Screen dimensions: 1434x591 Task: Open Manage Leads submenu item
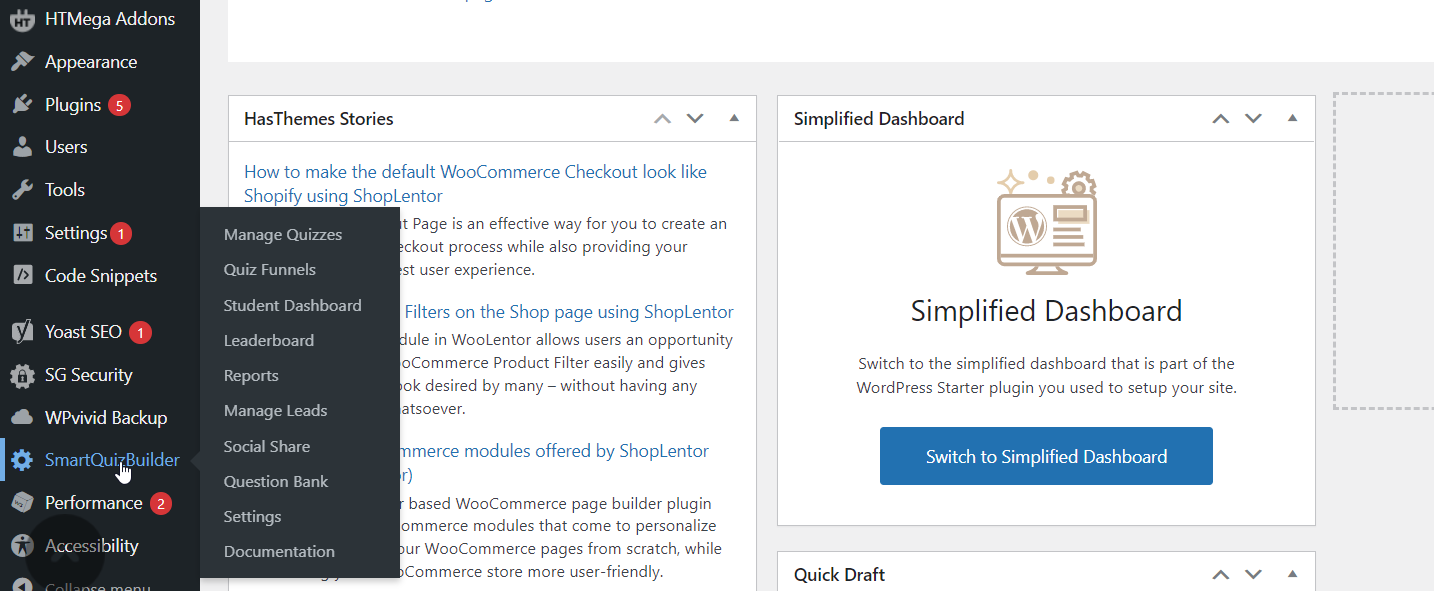276,411
